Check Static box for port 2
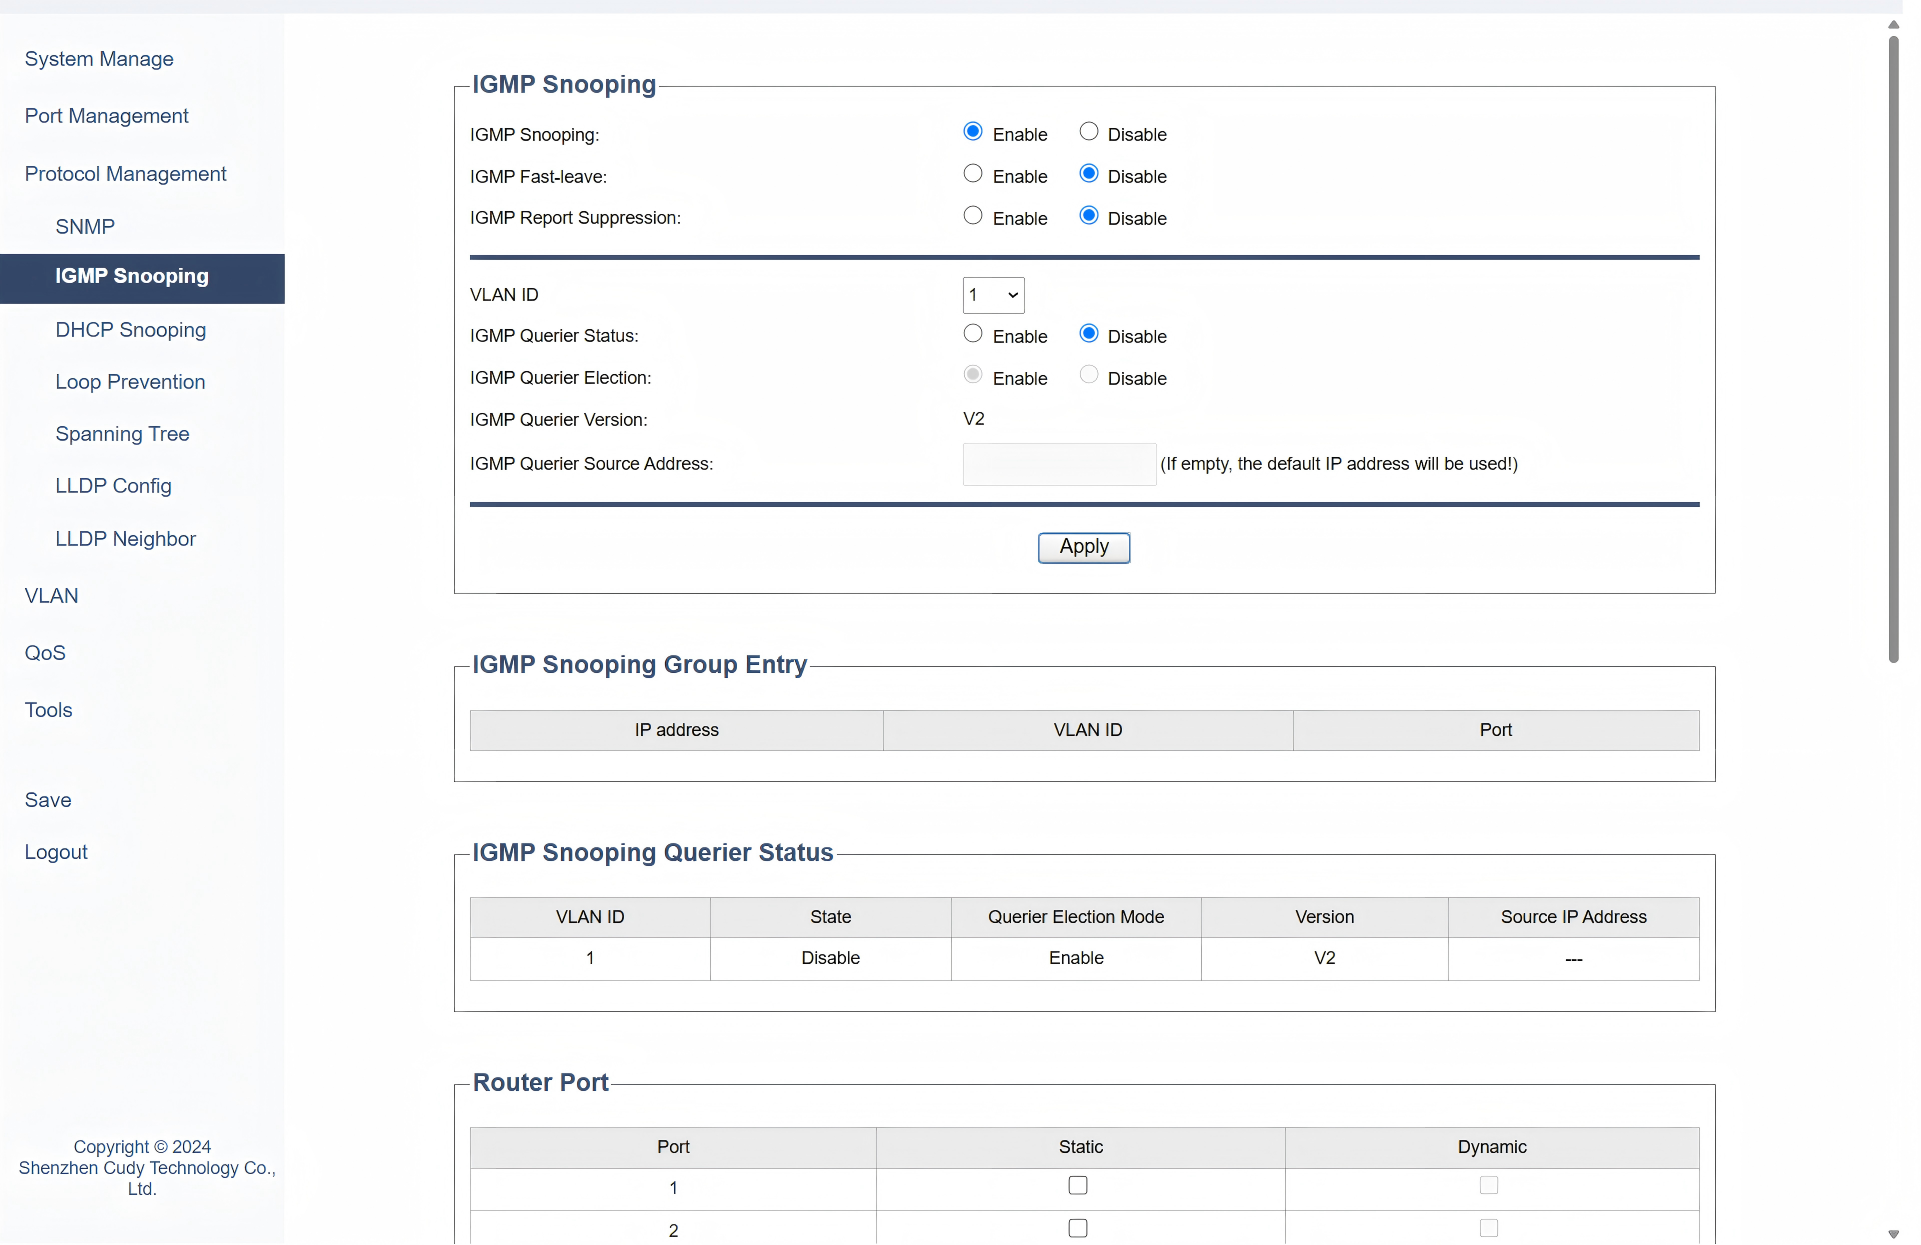This screenshot has height=1245, width=1921. 1077,1228
